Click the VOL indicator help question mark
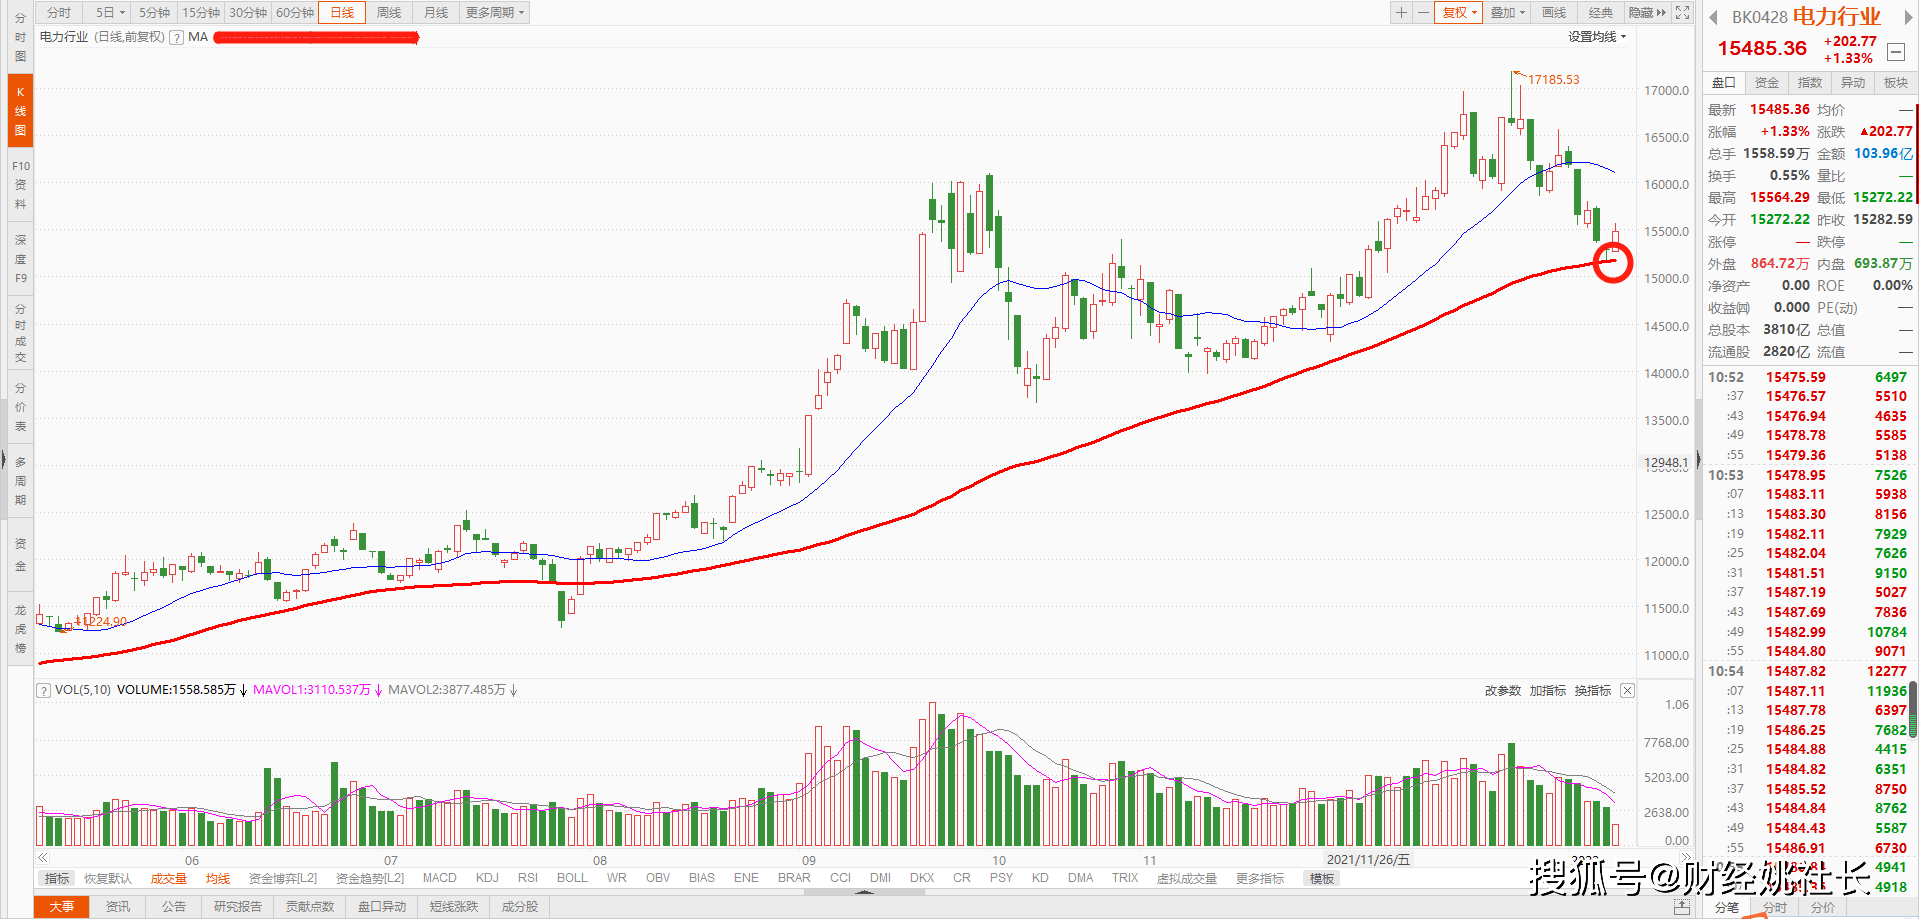Screen dimensions: 1919x919 click(x=43, y=690)
